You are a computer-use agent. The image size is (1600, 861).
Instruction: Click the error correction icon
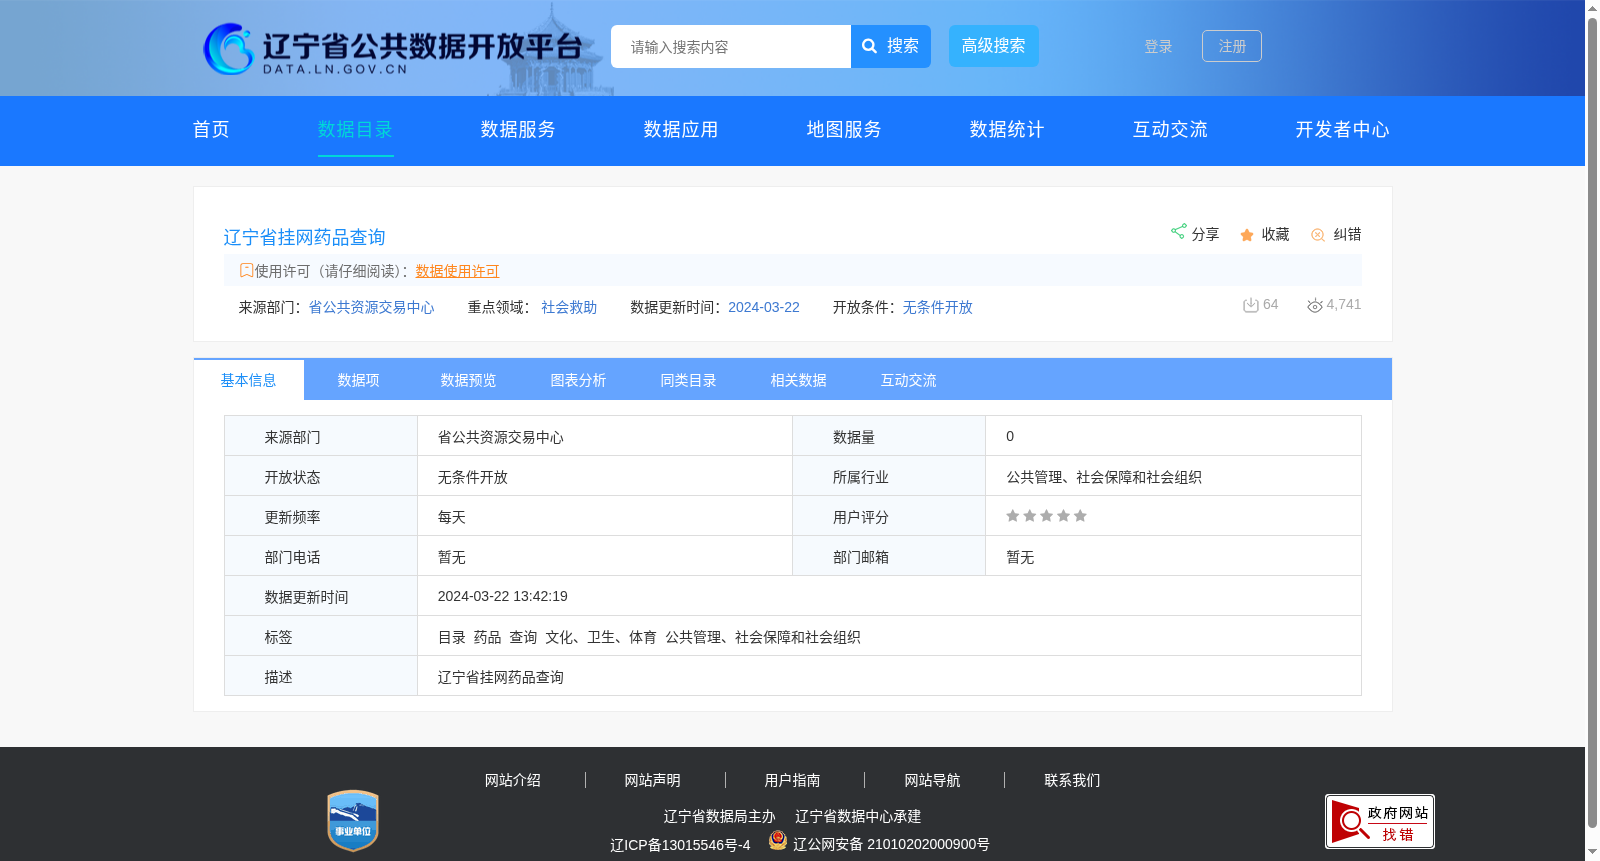[x=1318, y=235]
